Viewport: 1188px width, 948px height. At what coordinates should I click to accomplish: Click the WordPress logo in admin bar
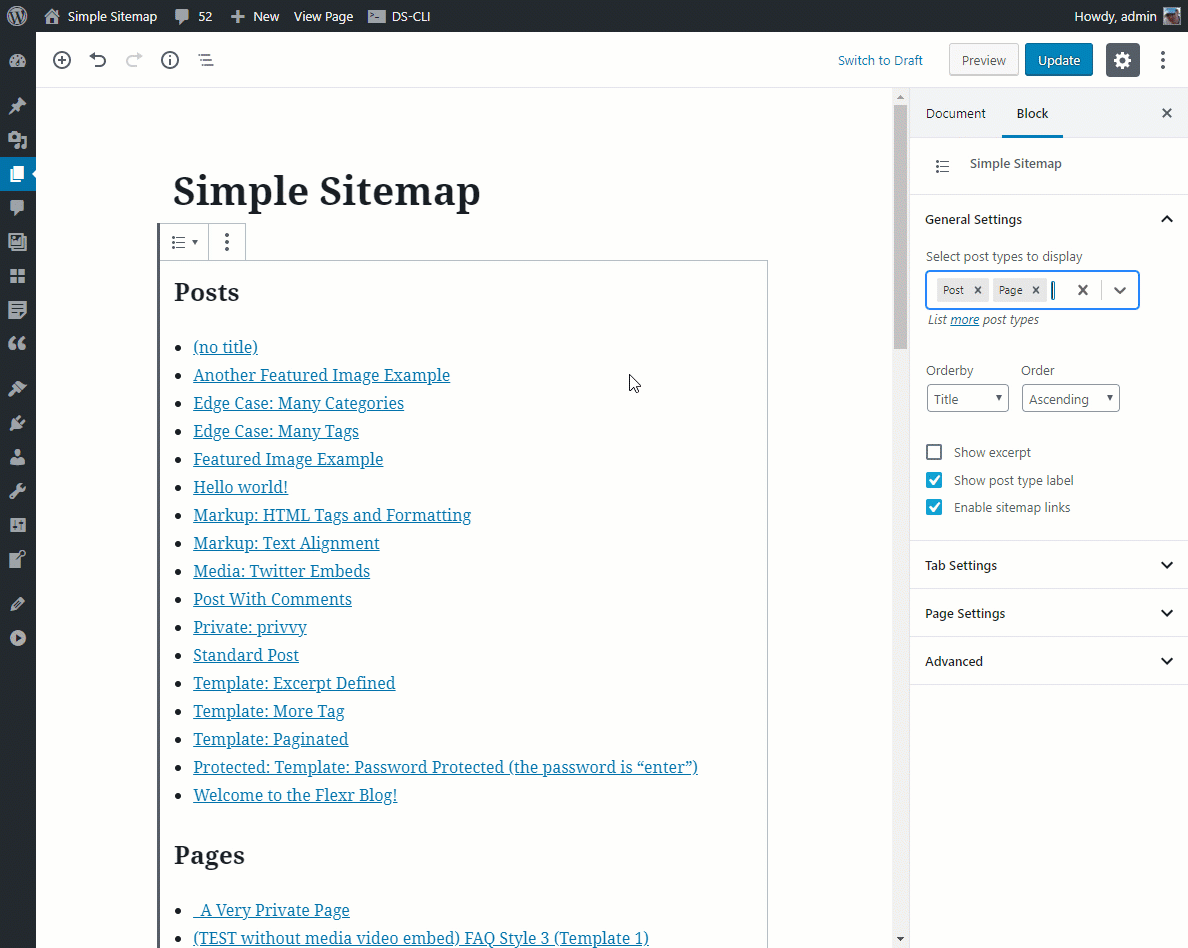tap(17, 16)
